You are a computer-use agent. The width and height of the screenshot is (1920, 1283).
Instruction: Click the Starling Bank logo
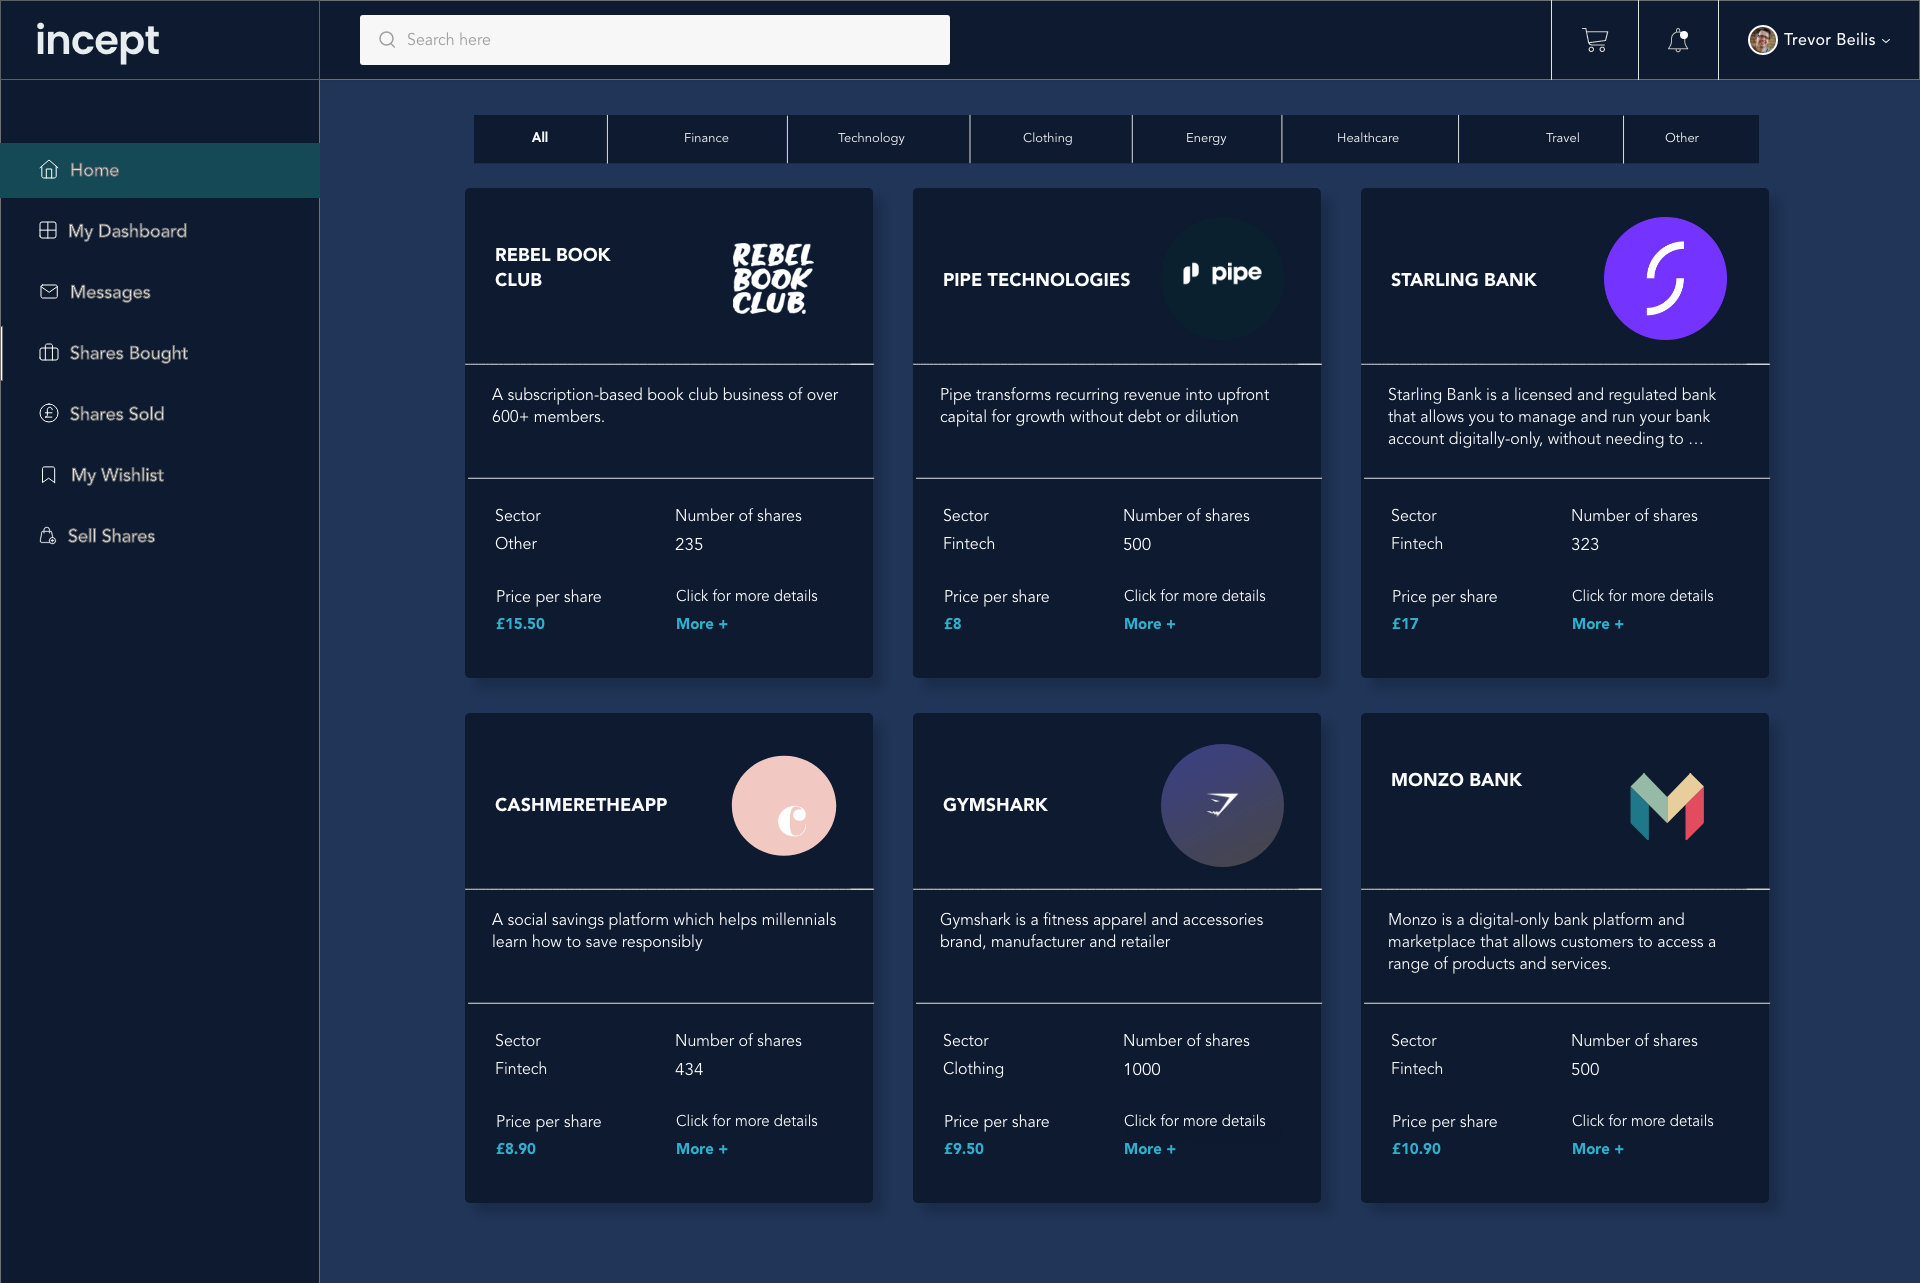pos(1665,278)
